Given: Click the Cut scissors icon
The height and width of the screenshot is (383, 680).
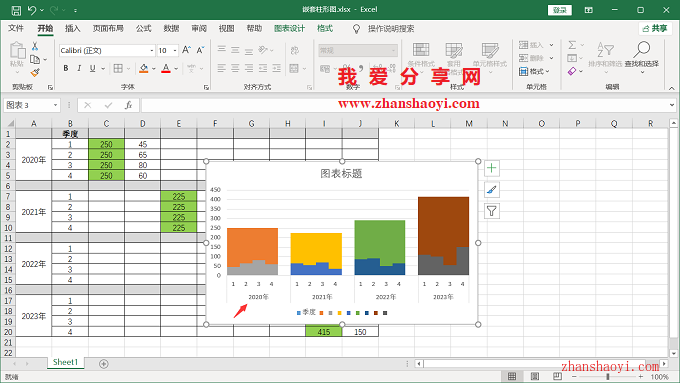Looking at the screenshot, I should pos(35,46).
